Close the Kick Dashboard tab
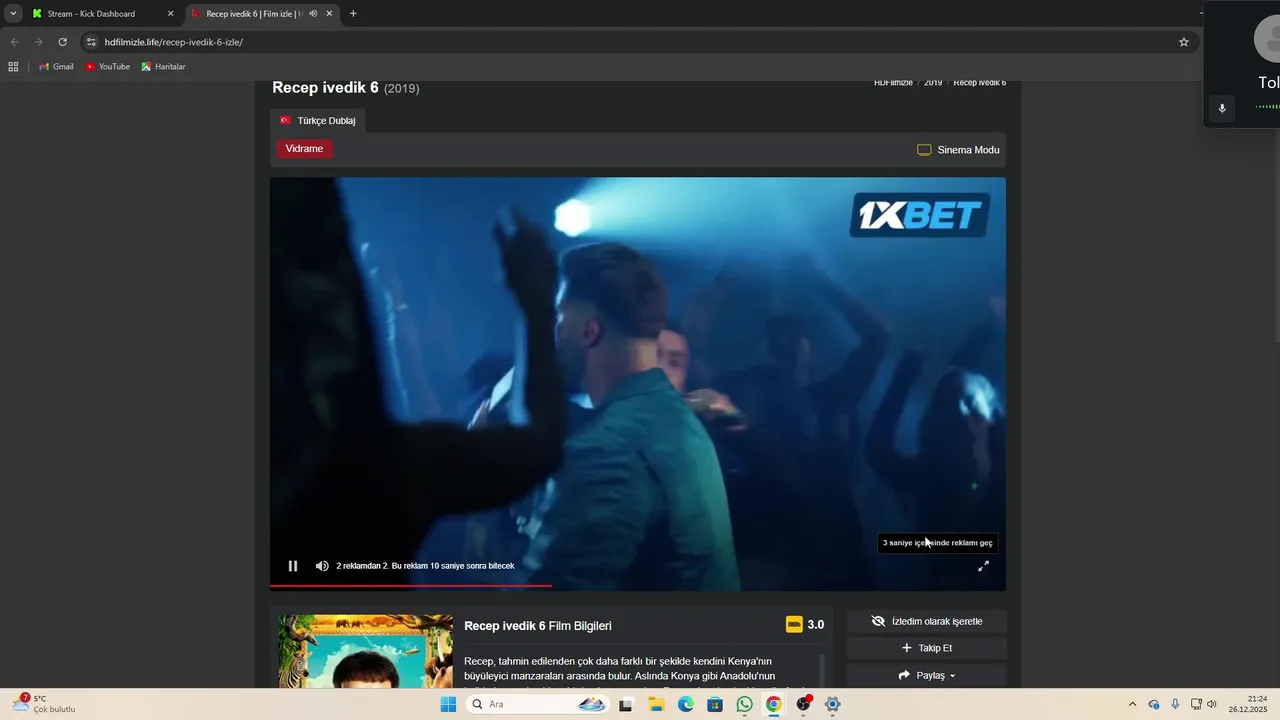 [x=170, y=14]
